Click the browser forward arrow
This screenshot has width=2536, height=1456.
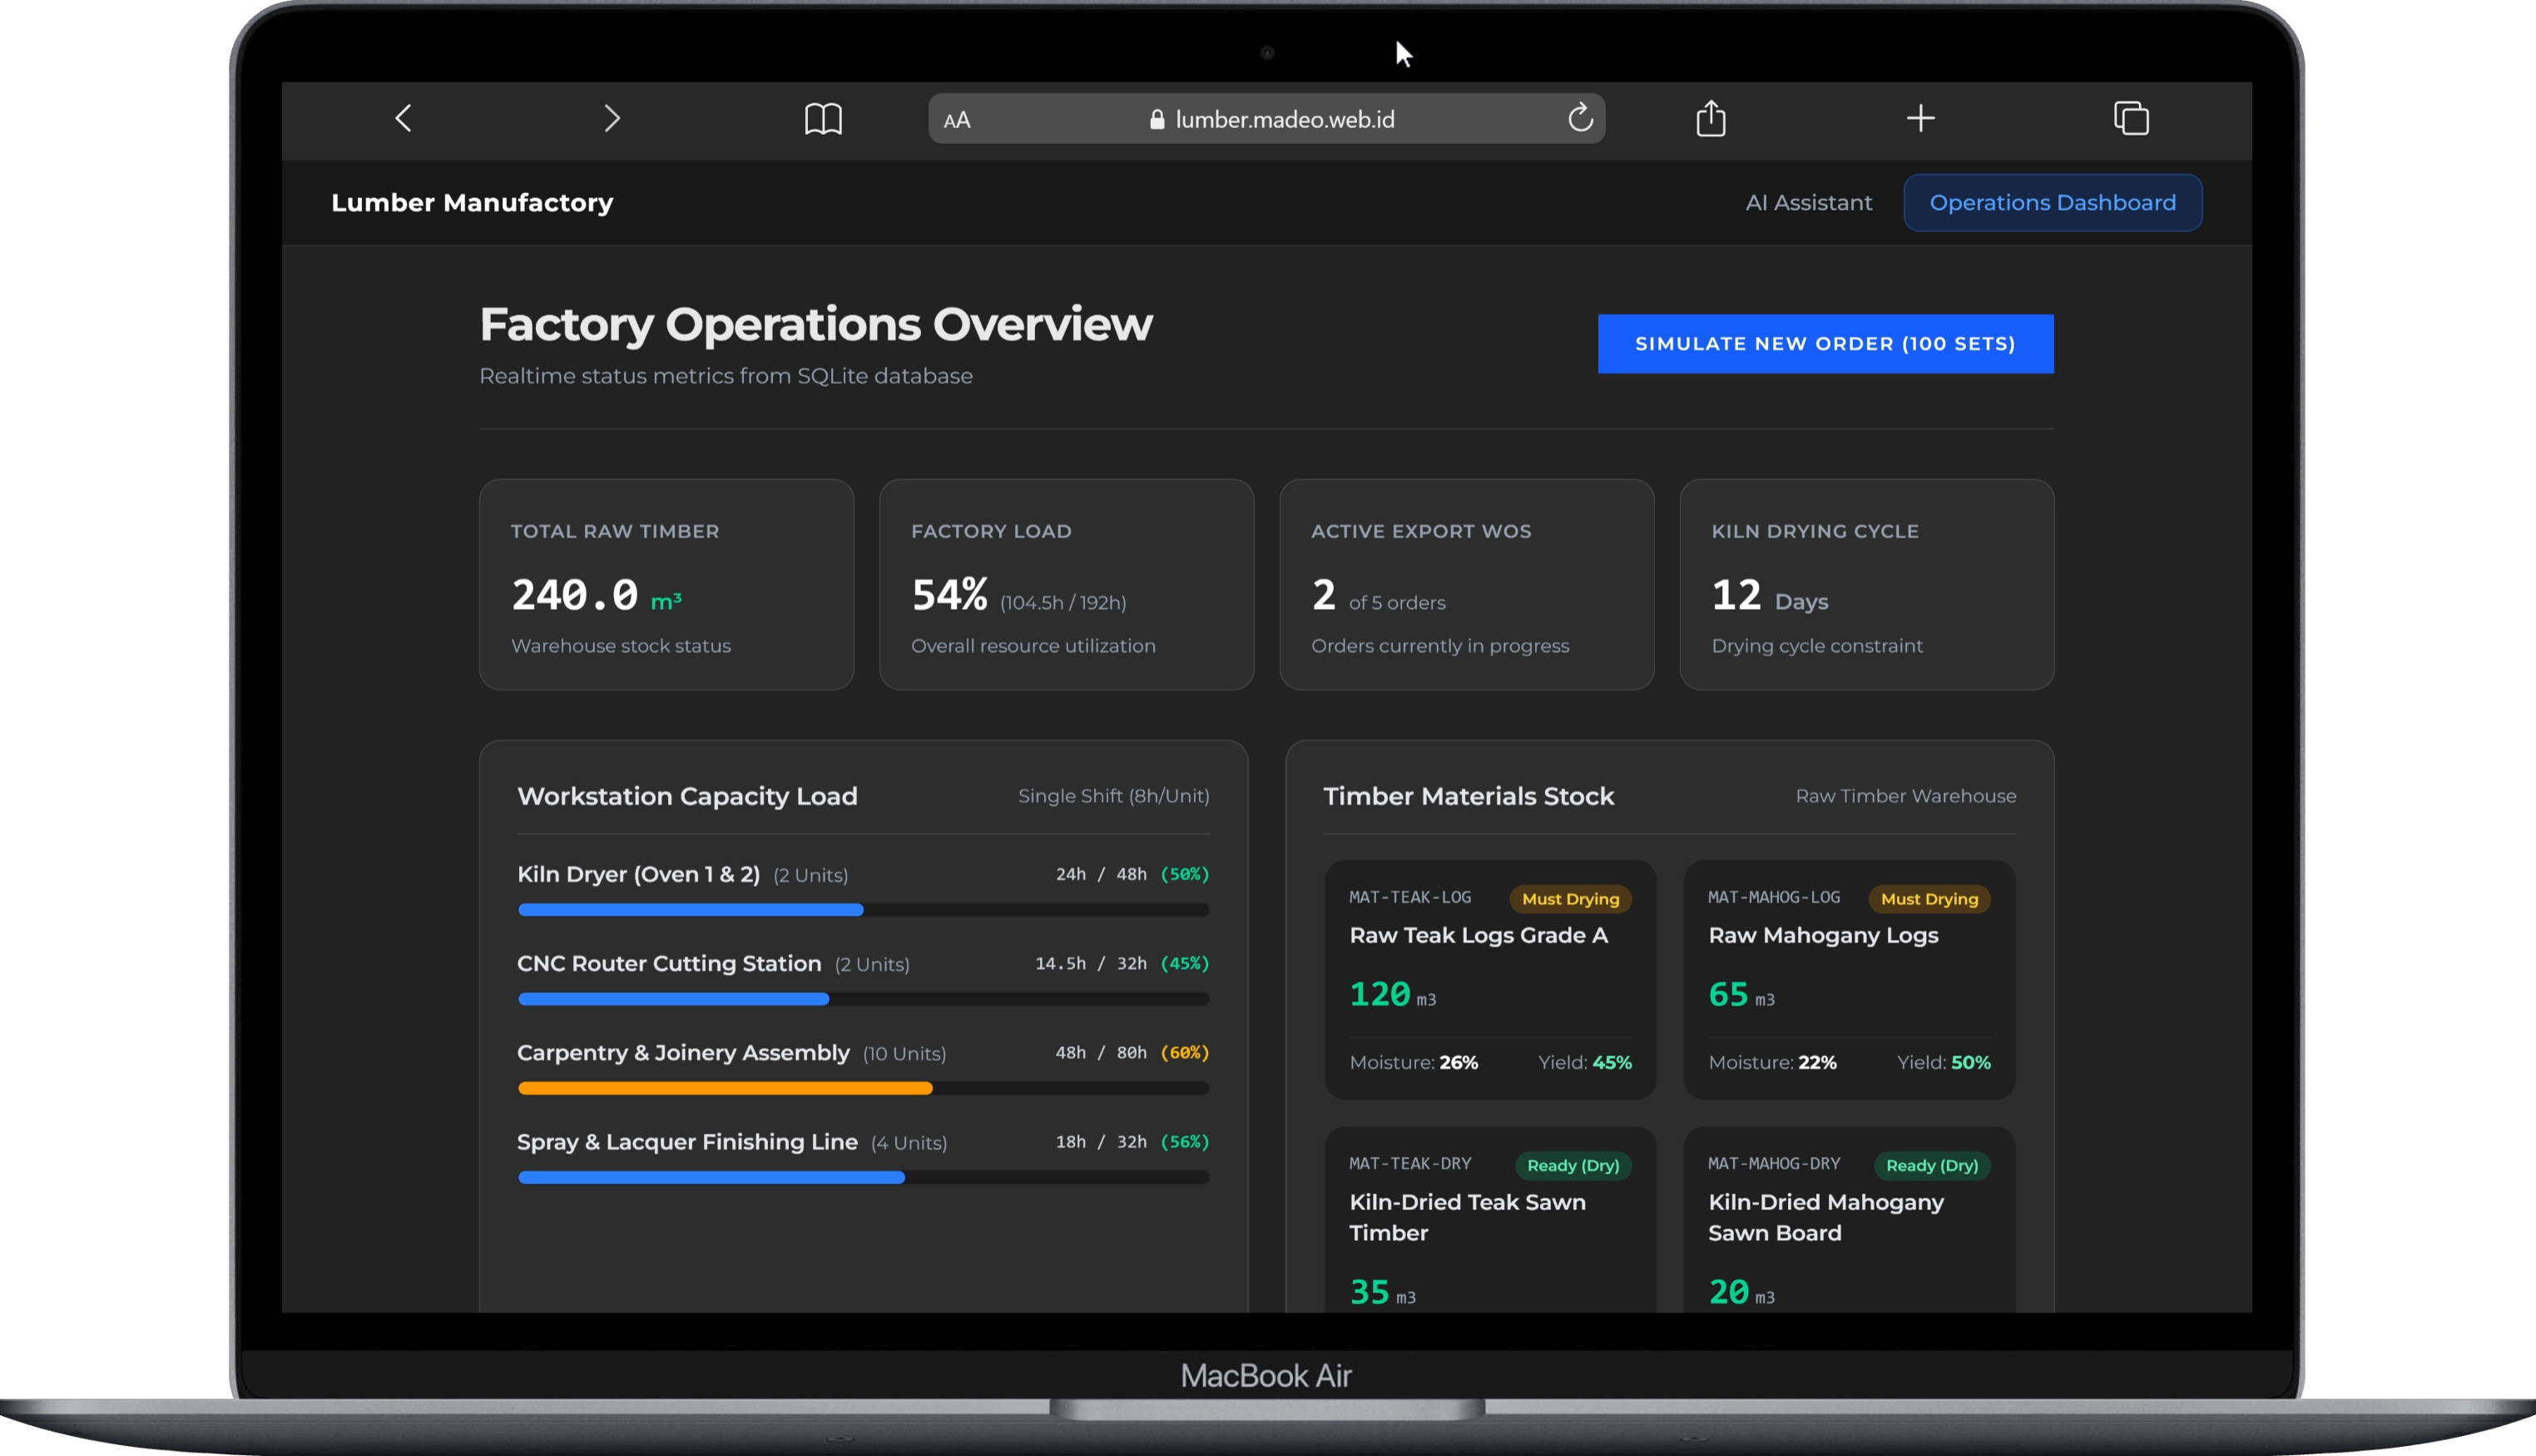click(612, 118)
